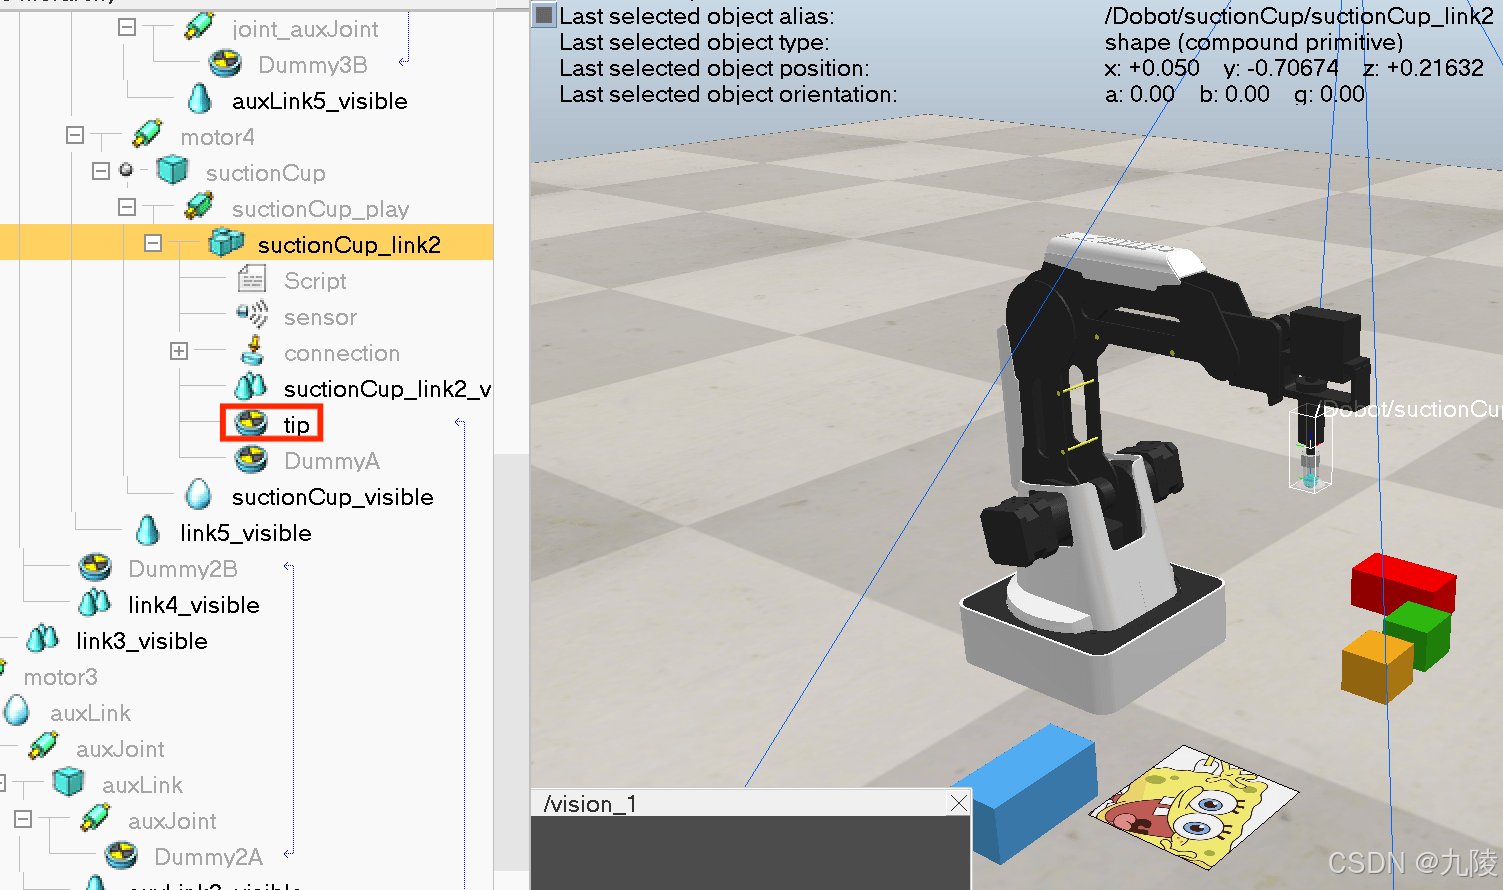The height and width of the screenshot is (890, 1503).
Task: Click the shape icon beside suctionCup_visible
Action: [199, 496]
